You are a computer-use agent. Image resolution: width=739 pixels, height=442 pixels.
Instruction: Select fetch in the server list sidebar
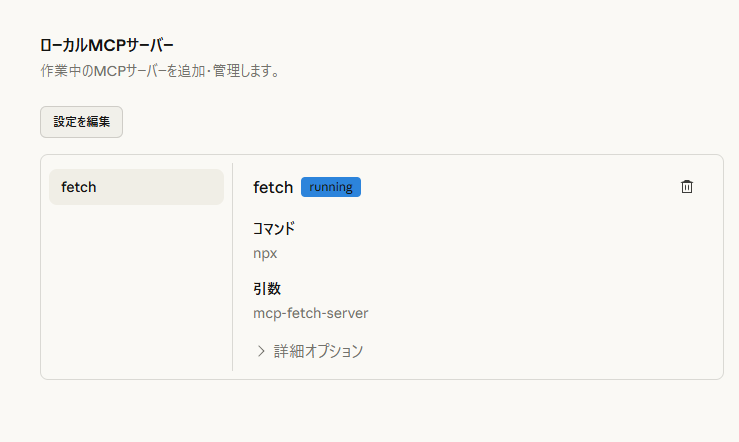pyautogui.click(x=136, y=187)
